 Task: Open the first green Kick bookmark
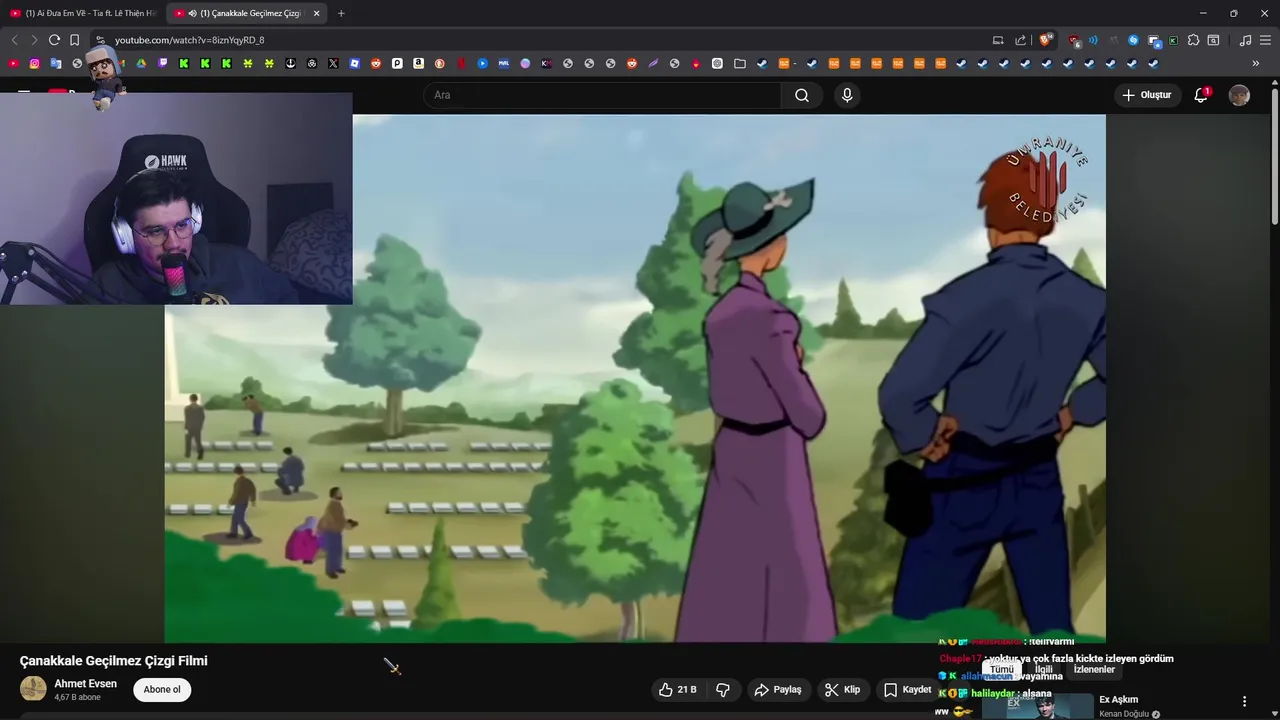coord(184,63)
